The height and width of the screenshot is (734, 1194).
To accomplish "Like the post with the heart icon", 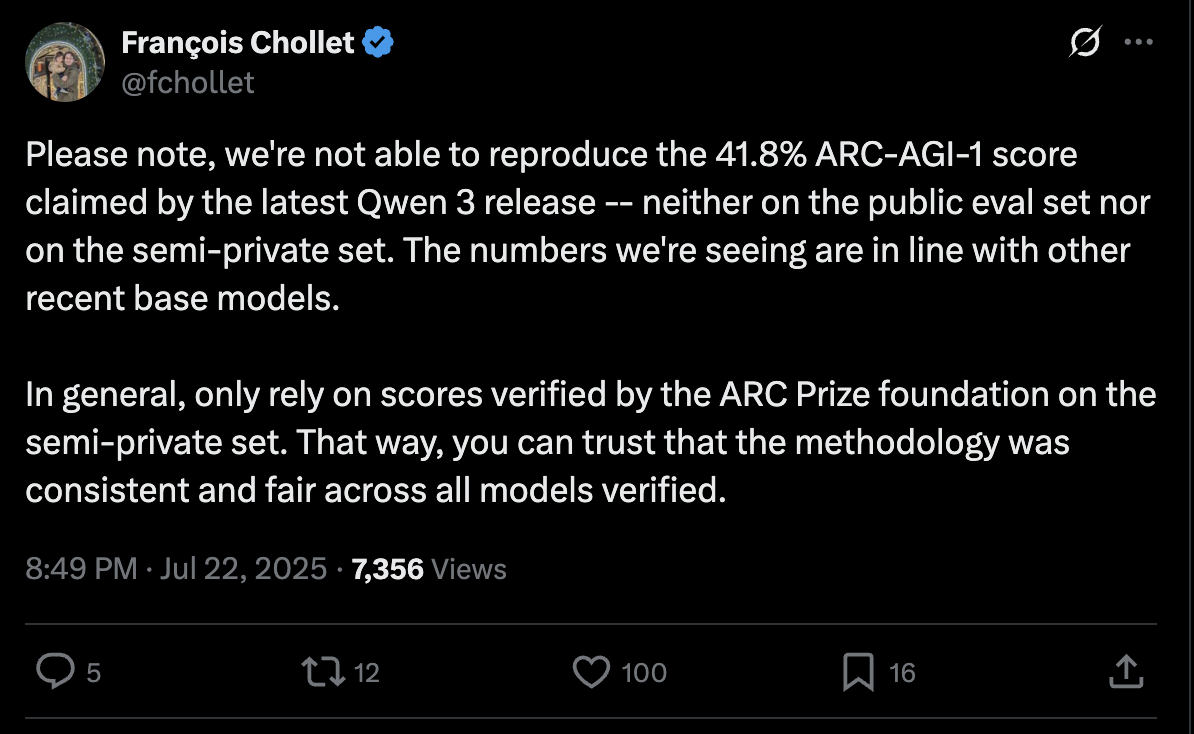I will pyautogui.click(x=591, y=672).
